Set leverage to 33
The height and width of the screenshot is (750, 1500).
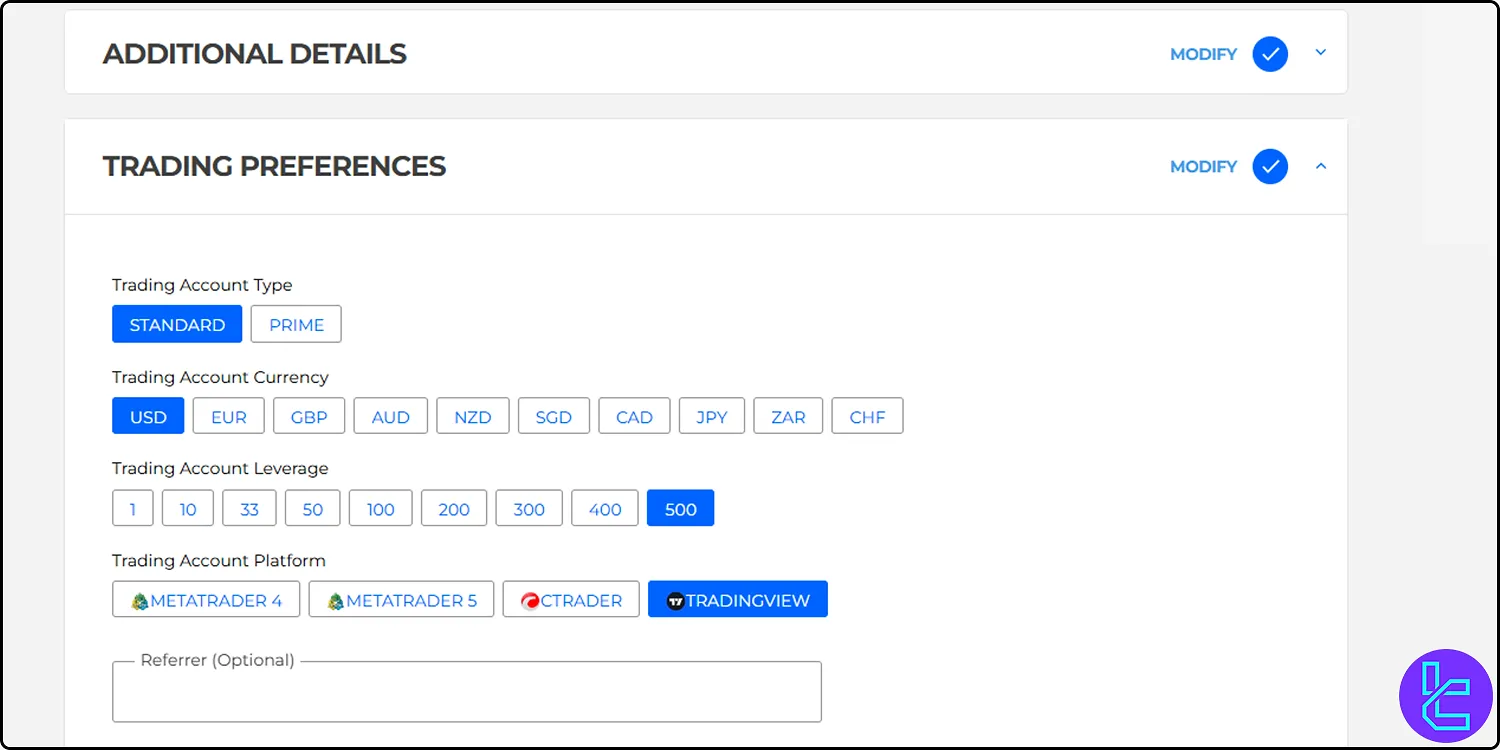click(x=249, y=508)
